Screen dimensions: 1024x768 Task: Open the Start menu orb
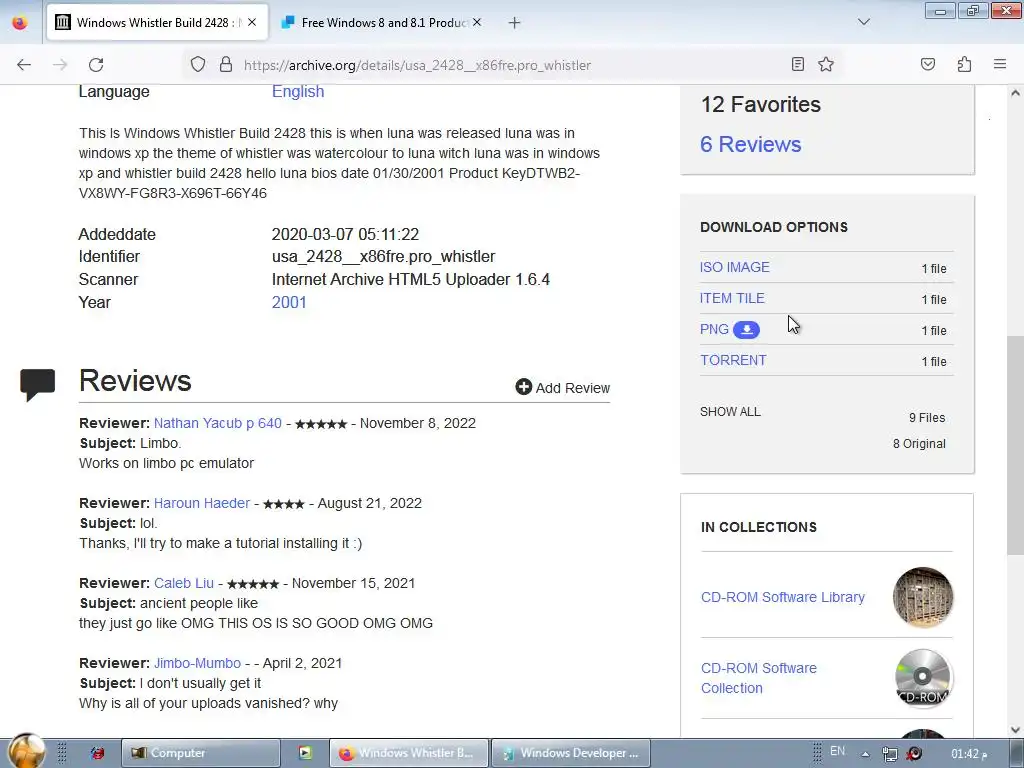coord(27,751)
